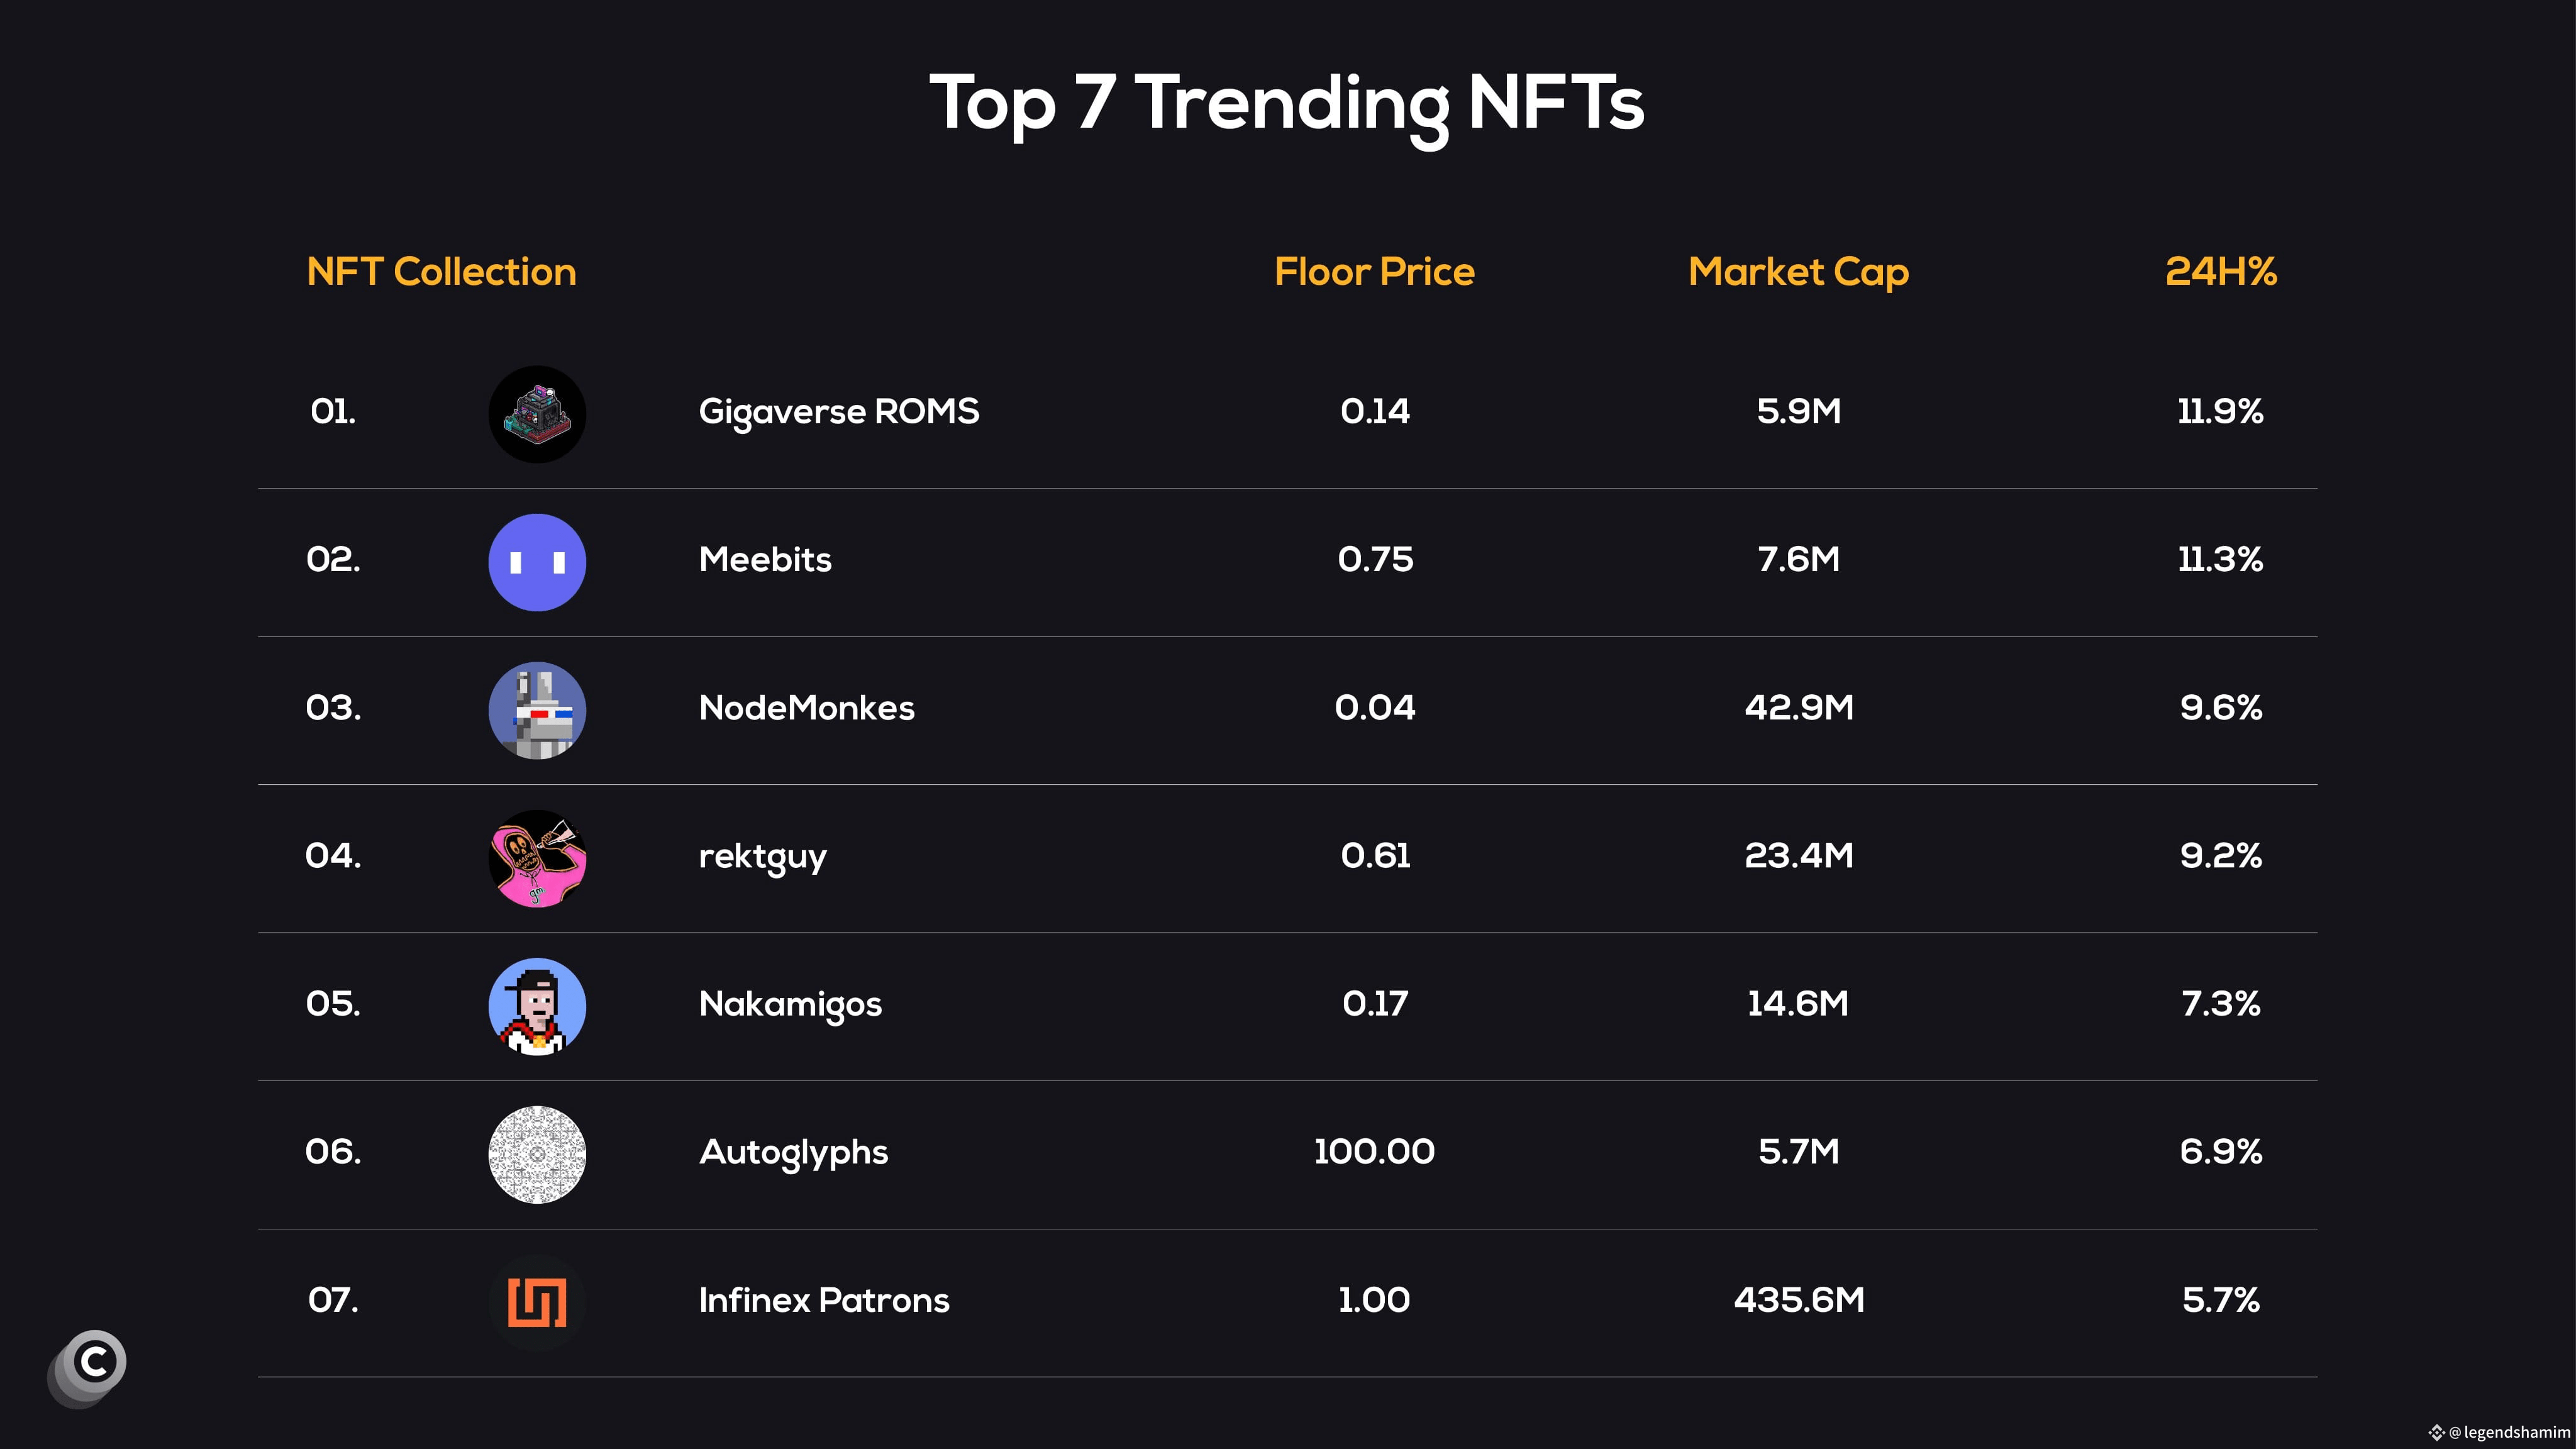
Task: Select the NodeMonkes pixel avatar icon
Action: pos(537,710)
